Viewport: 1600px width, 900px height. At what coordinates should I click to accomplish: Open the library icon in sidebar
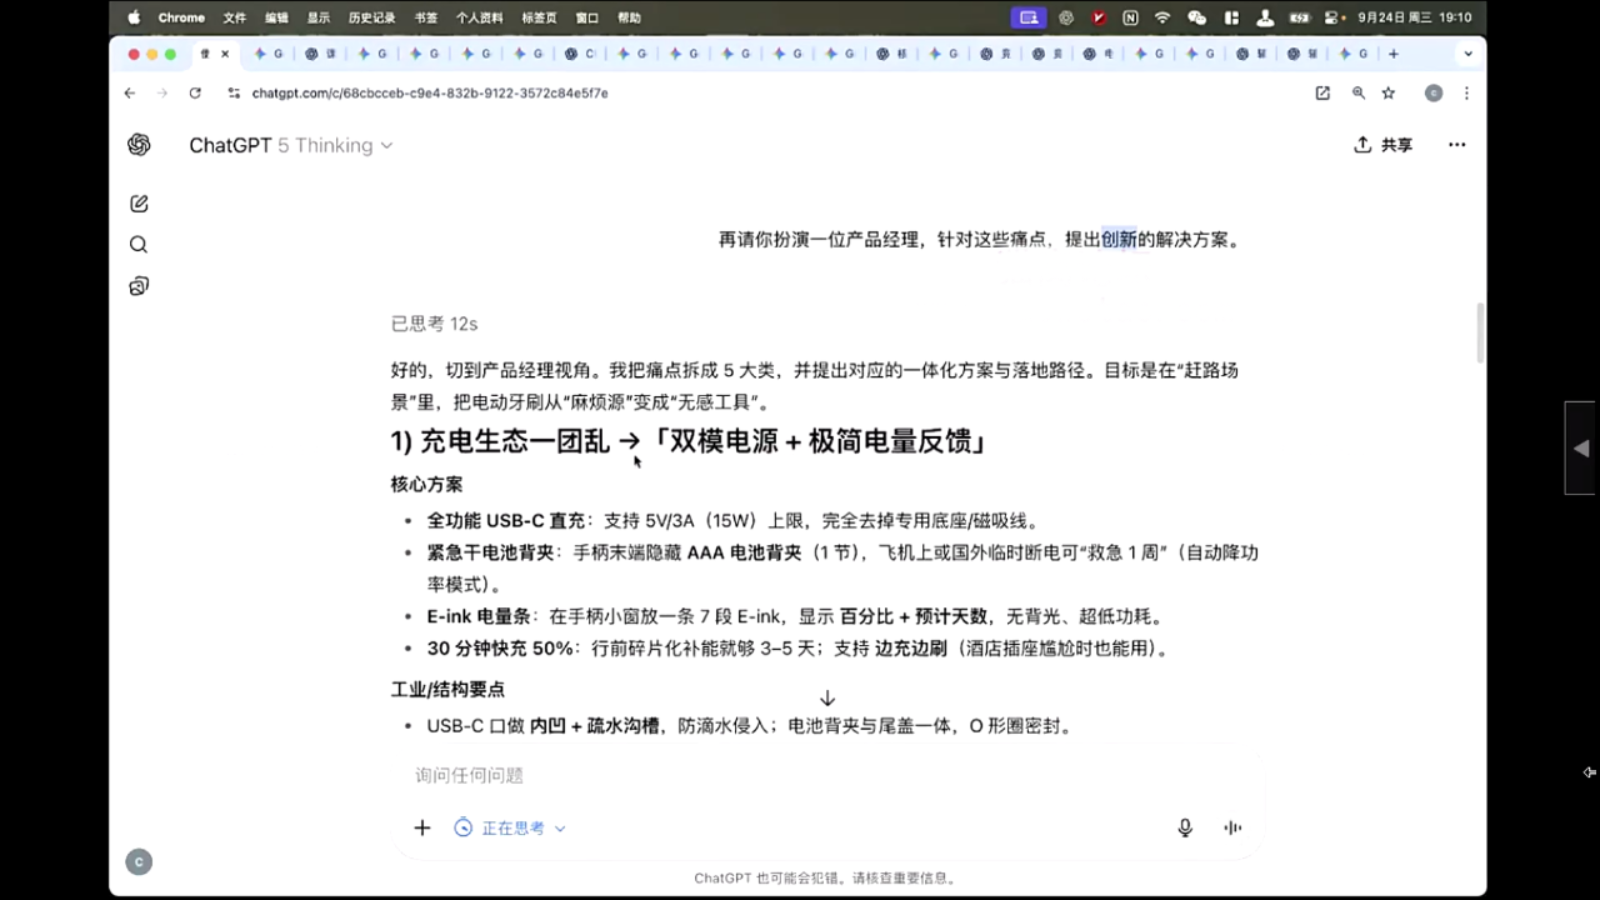tap(139, 287)
